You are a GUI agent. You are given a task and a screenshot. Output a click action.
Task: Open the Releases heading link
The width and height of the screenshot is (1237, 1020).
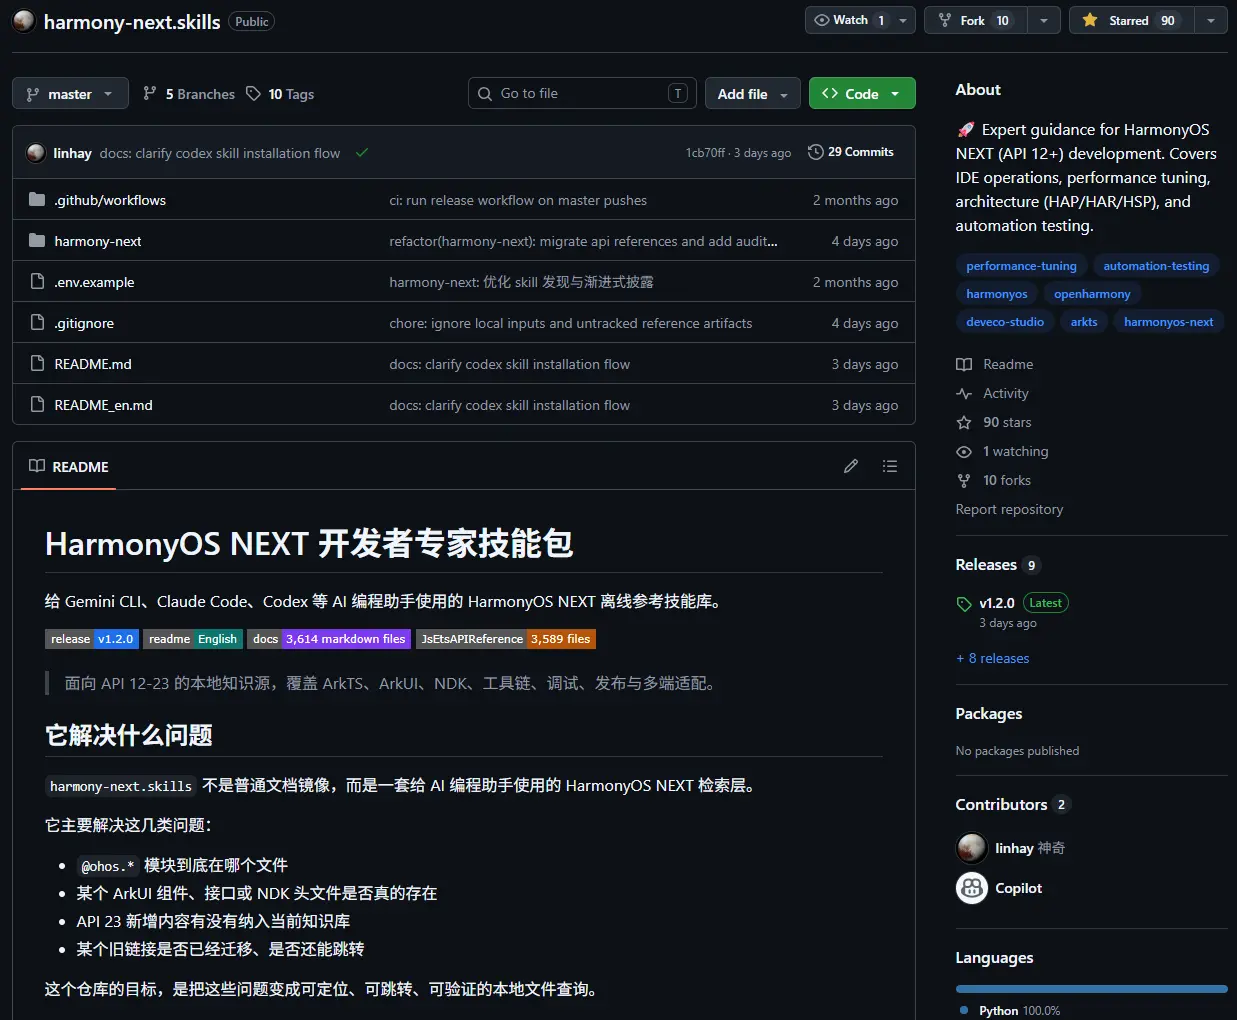[998, 565]
